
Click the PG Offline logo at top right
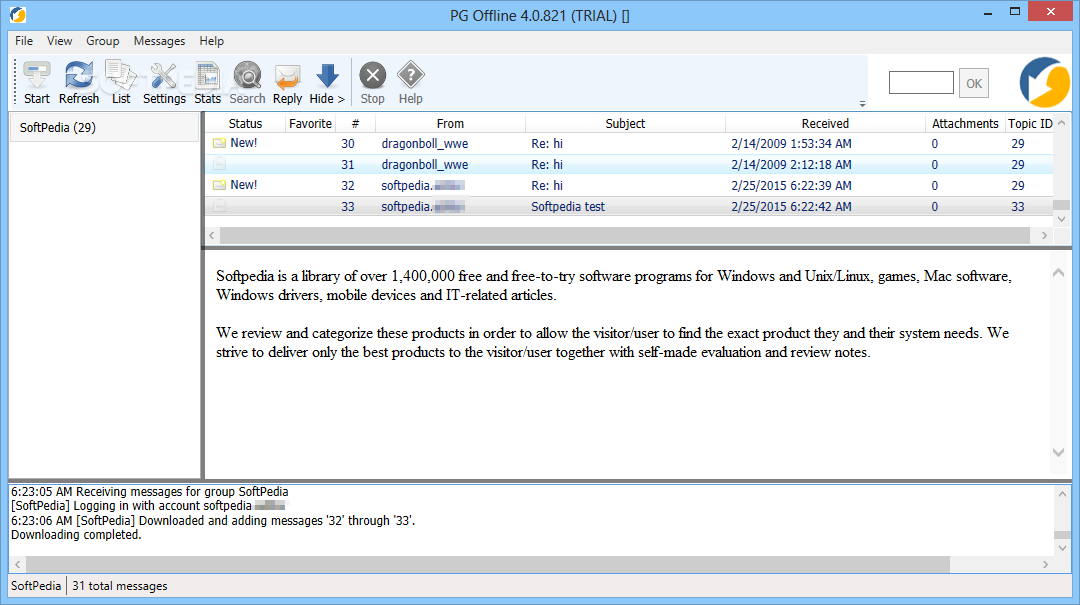[x=1044, y=83]
